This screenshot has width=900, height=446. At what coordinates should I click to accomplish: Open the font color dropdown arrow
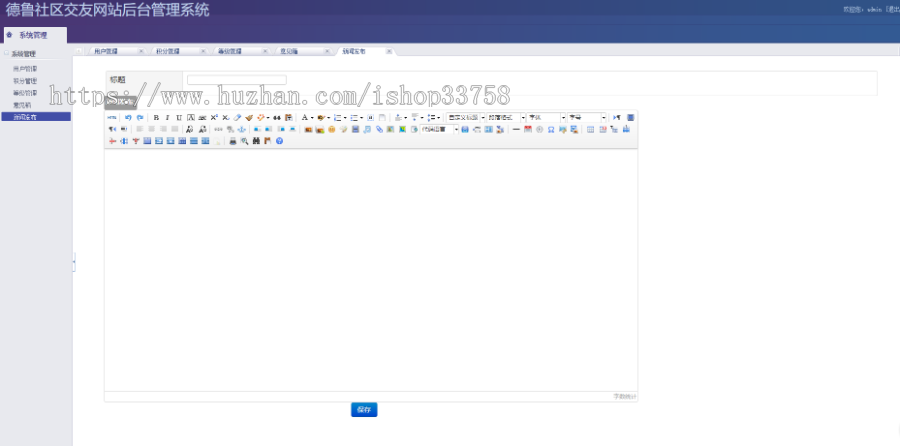tap(312, 118)
